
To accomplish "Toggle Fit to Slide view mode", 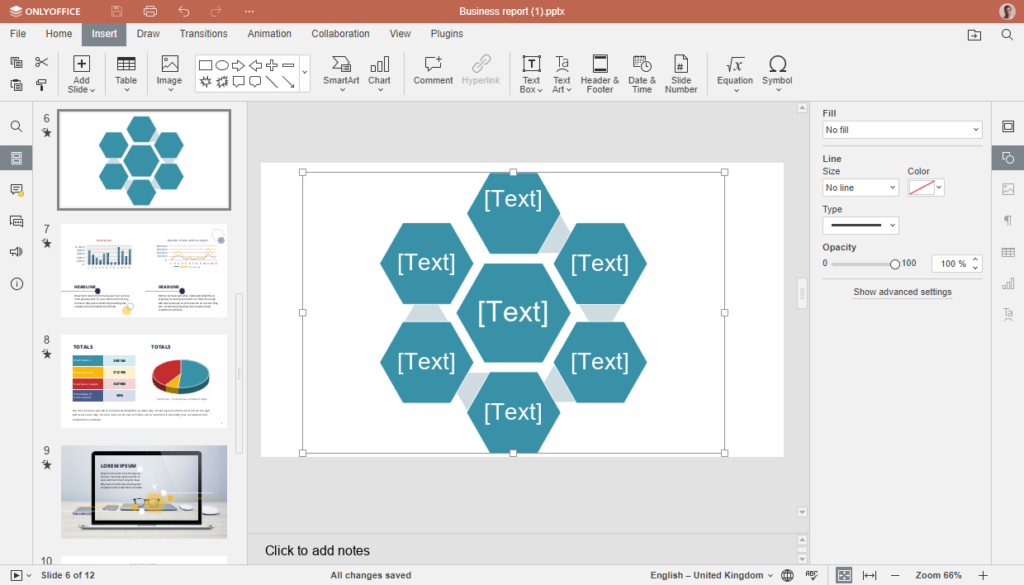I will 844,575.
